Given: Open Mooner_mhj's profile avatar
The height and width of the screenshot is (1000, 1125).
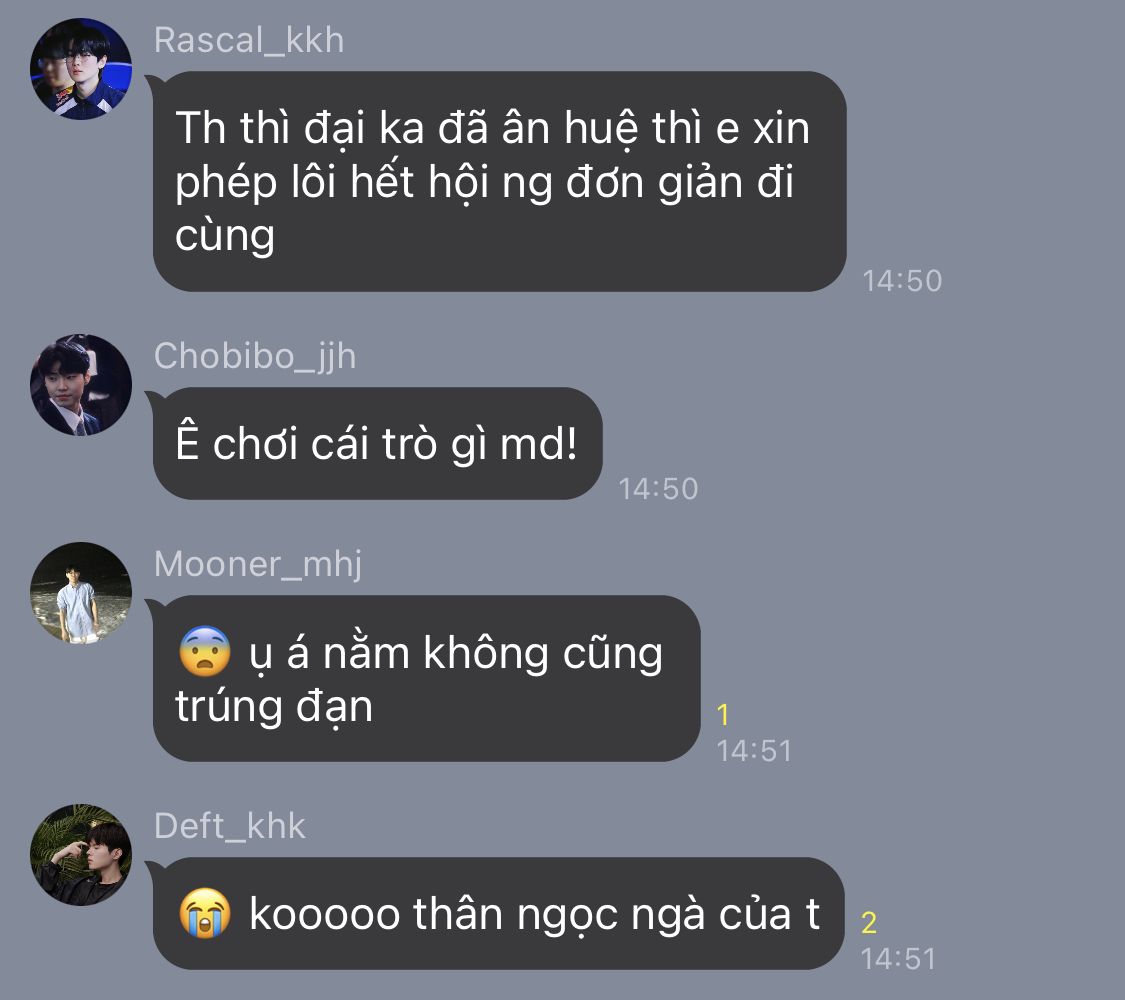Looking at the screenshot, I should click(x=81, y=593).
